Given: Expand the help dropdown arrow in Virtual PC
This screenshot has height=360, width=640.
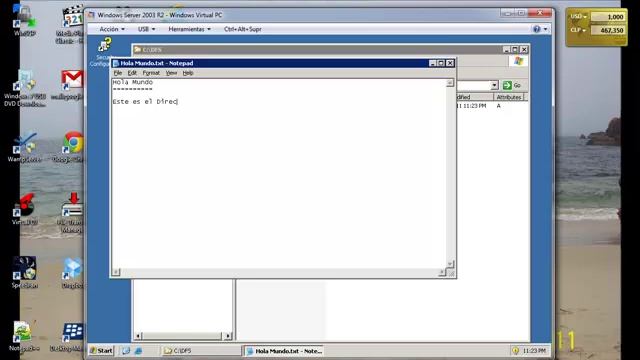Looking at the screenshot, I should coord(545,29).
